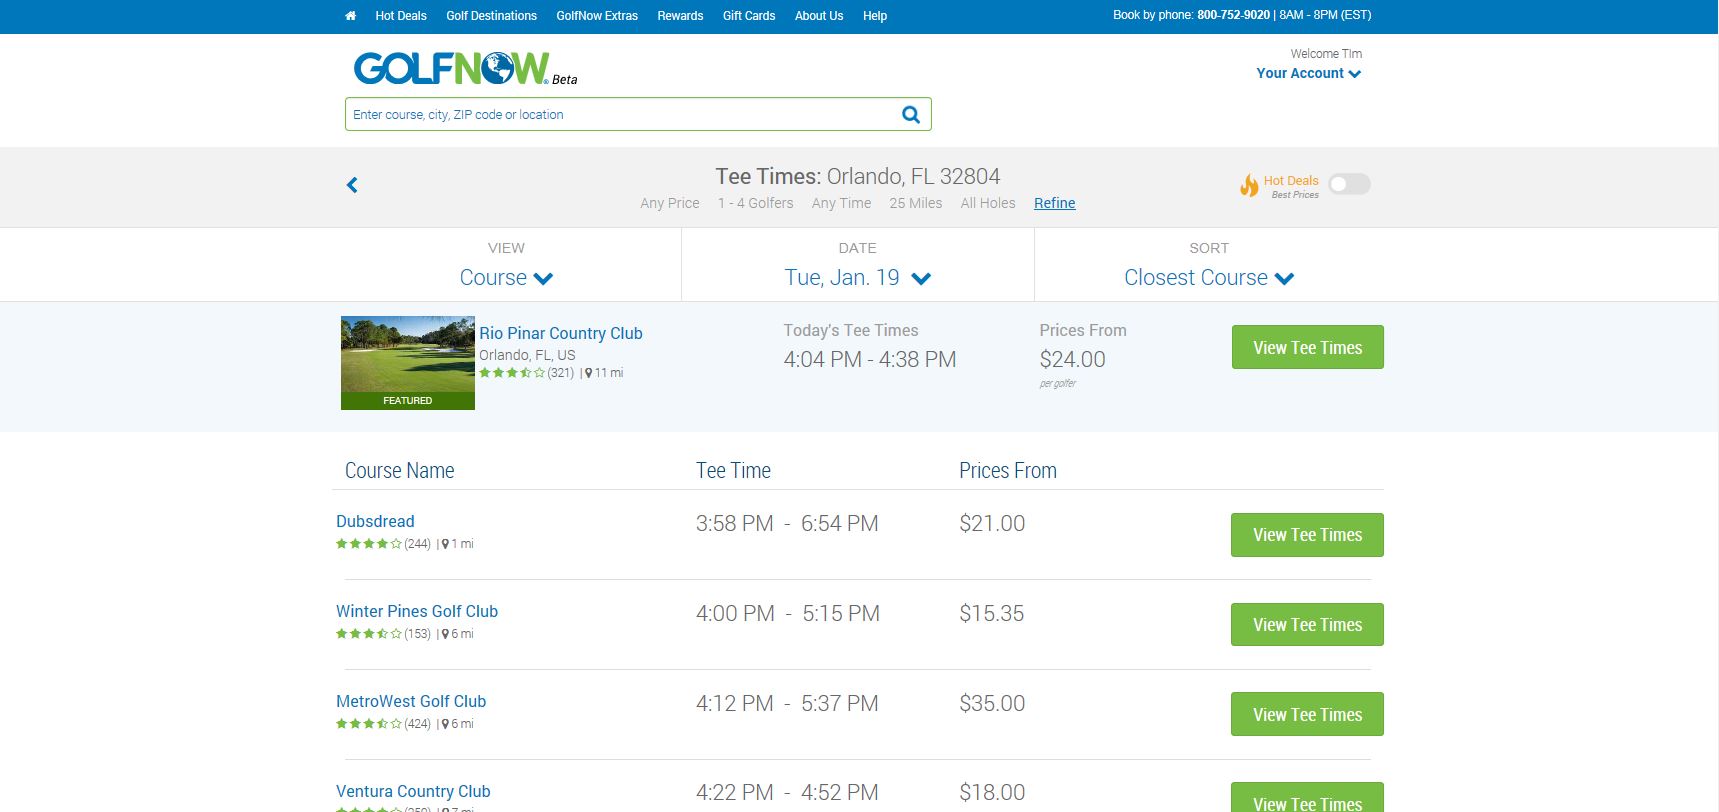Open Gift Cards menu item
Screen dimensions: 1719x812
coord(749,16)
